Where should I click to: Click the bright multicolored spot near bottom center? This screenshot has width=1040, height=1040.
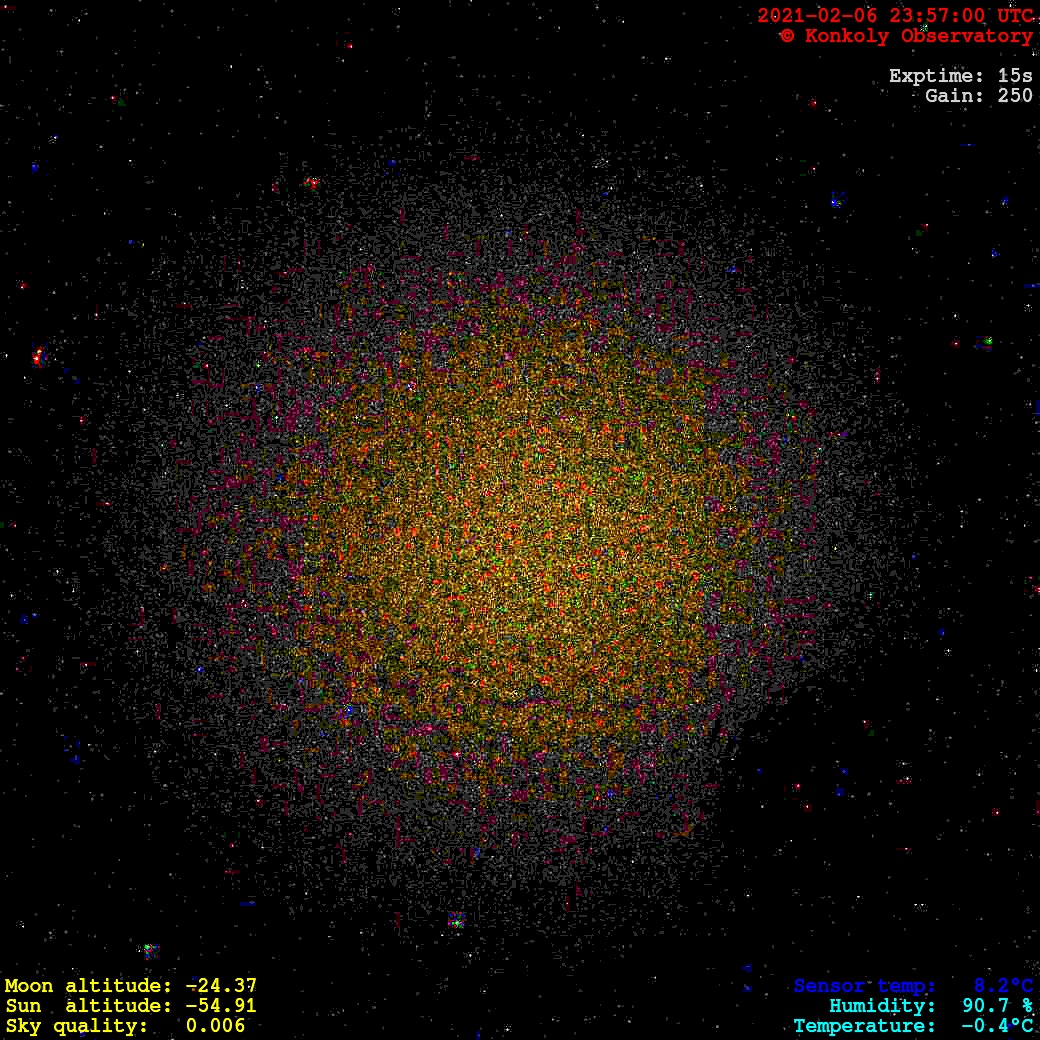pos(456,920)
